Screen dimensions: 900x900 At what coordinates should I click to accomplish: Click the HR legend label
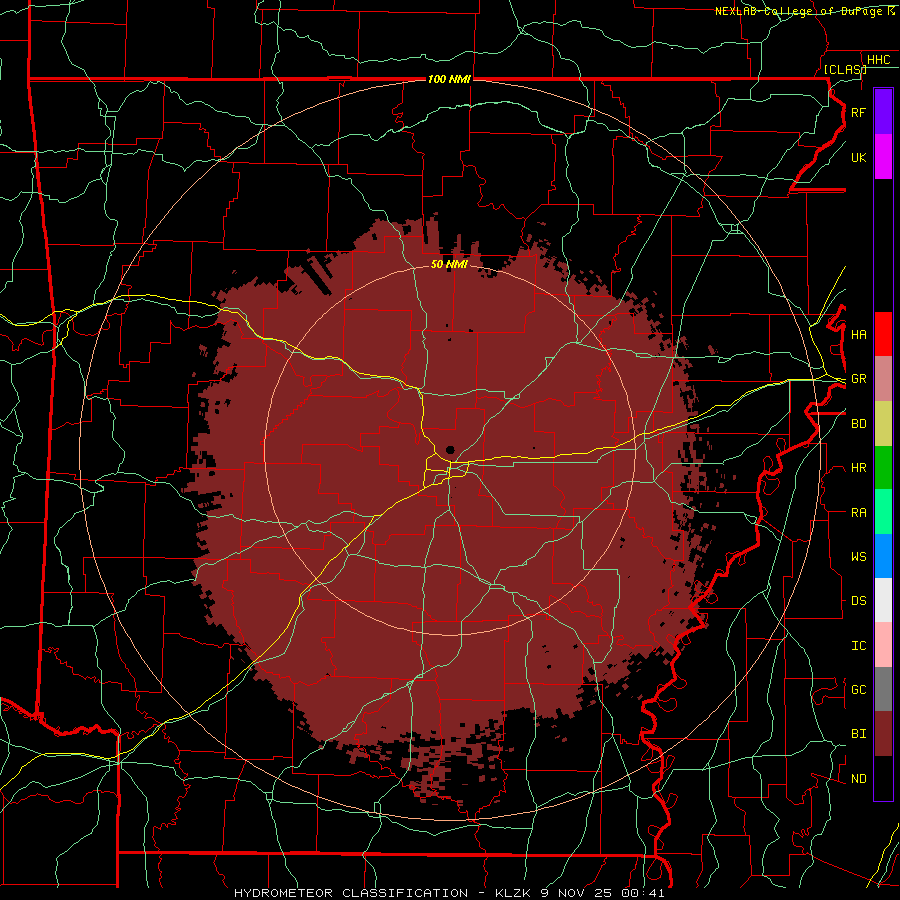[x=858, y=468]
